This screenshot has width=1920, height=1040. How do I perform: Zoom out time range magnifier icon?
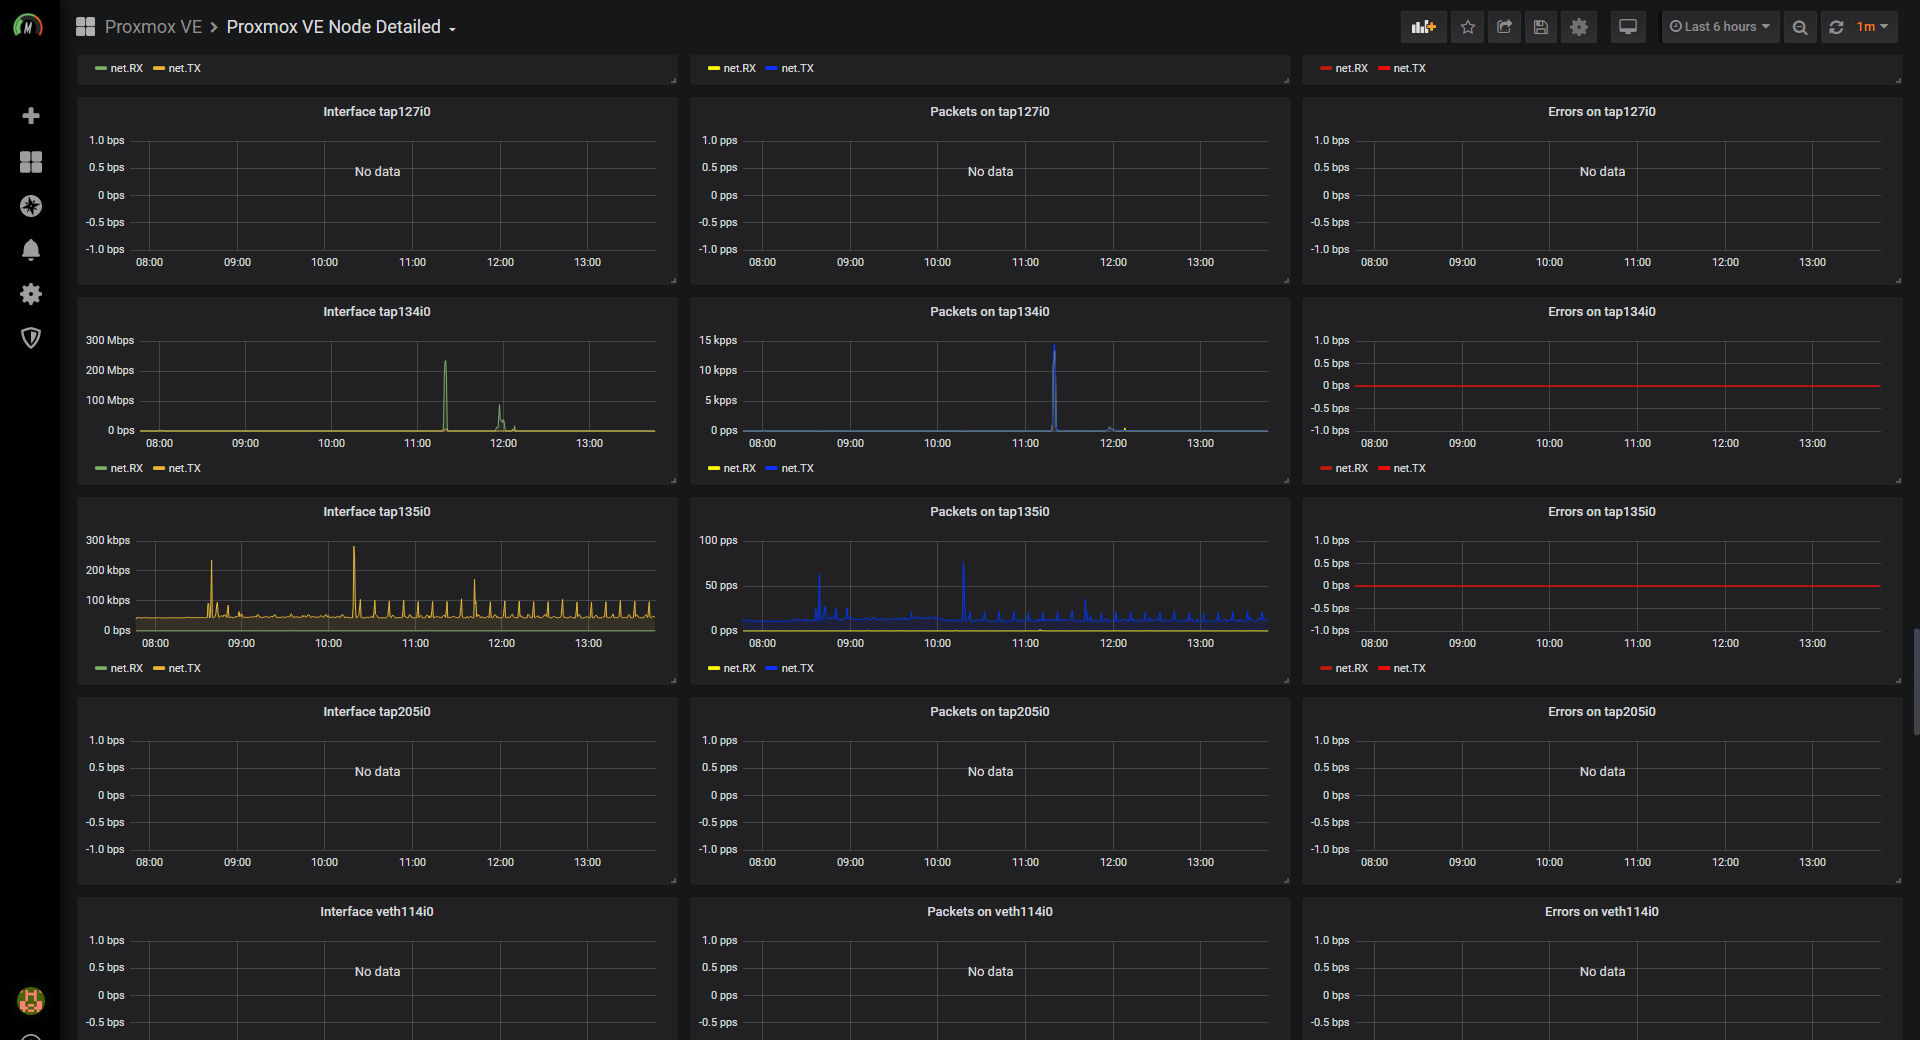[x=1800, y=27]
